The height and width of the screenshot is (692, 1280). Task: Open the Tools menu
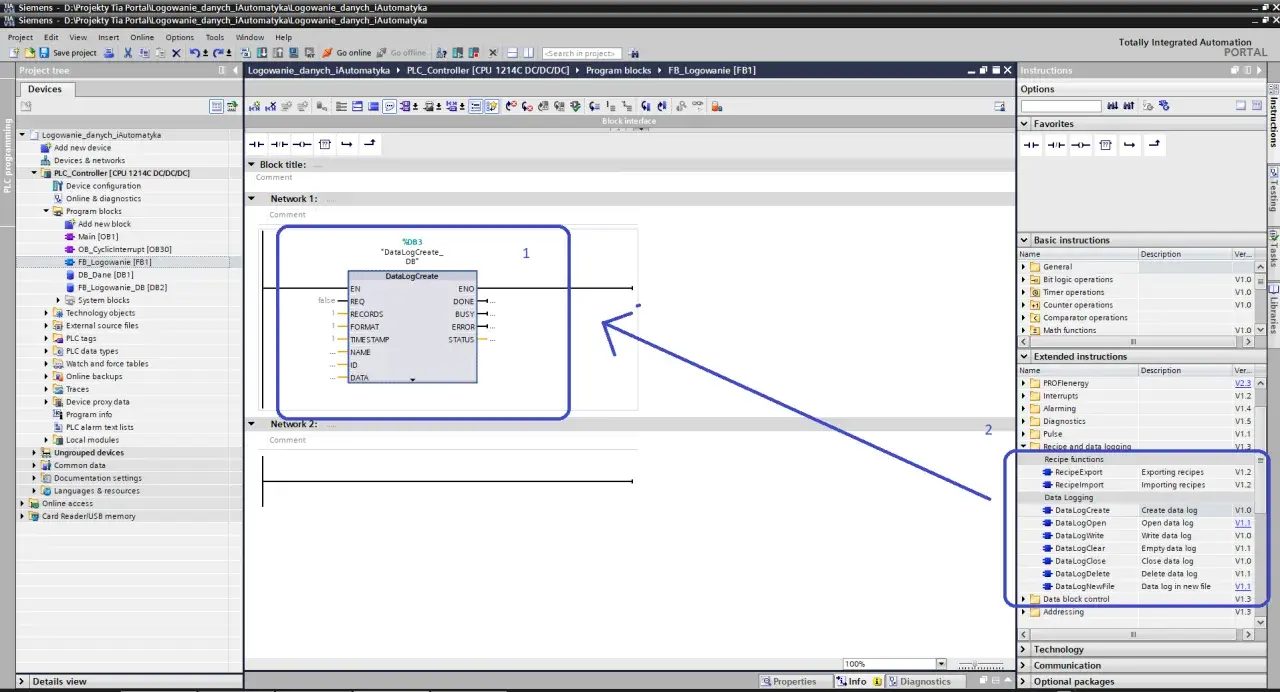tap(215, 37)
